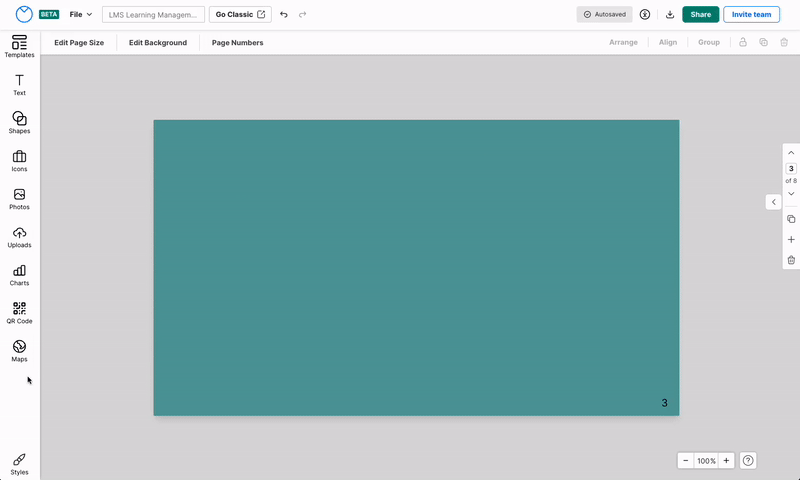Click the Share button
Image resolution: width=800 pixels, height=480 pixels.
[x=700, y=15]
